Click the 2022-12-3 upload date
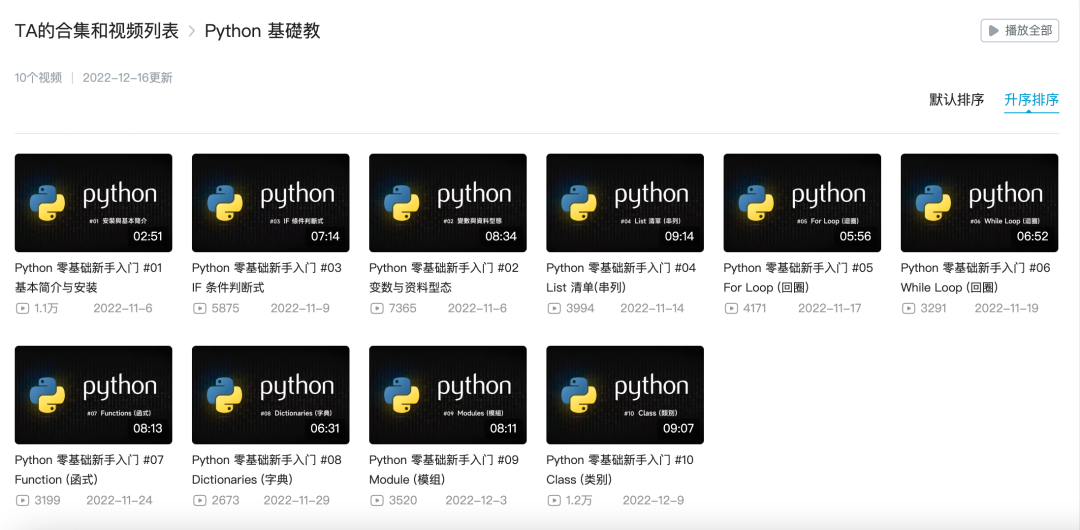This screenshot has height=530, width=1080. tap(477, 500)
